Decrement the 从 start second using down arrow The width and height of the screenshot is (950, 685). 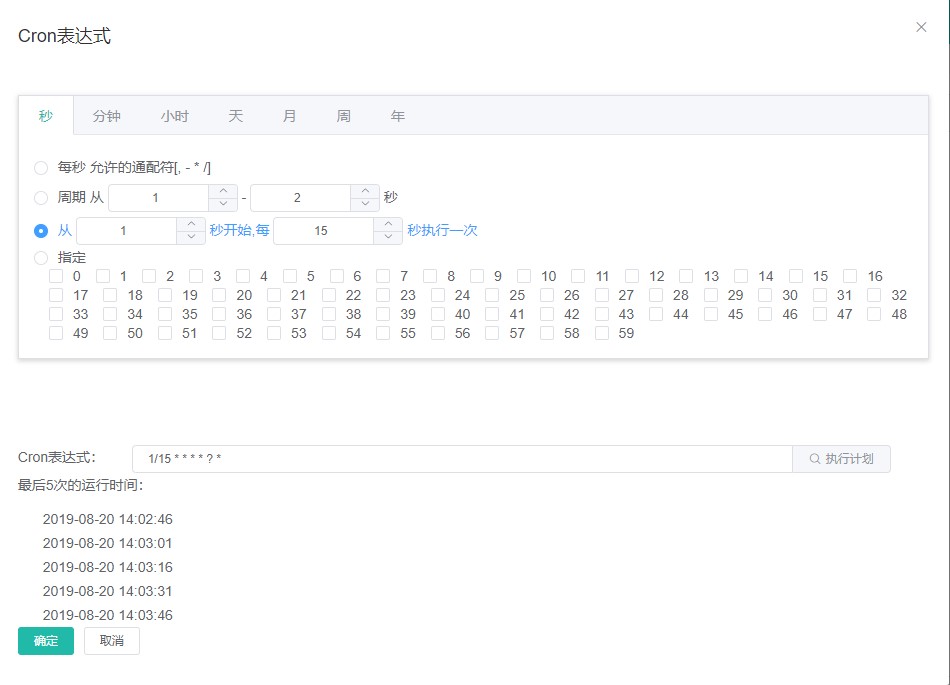(x=191, y=236)
